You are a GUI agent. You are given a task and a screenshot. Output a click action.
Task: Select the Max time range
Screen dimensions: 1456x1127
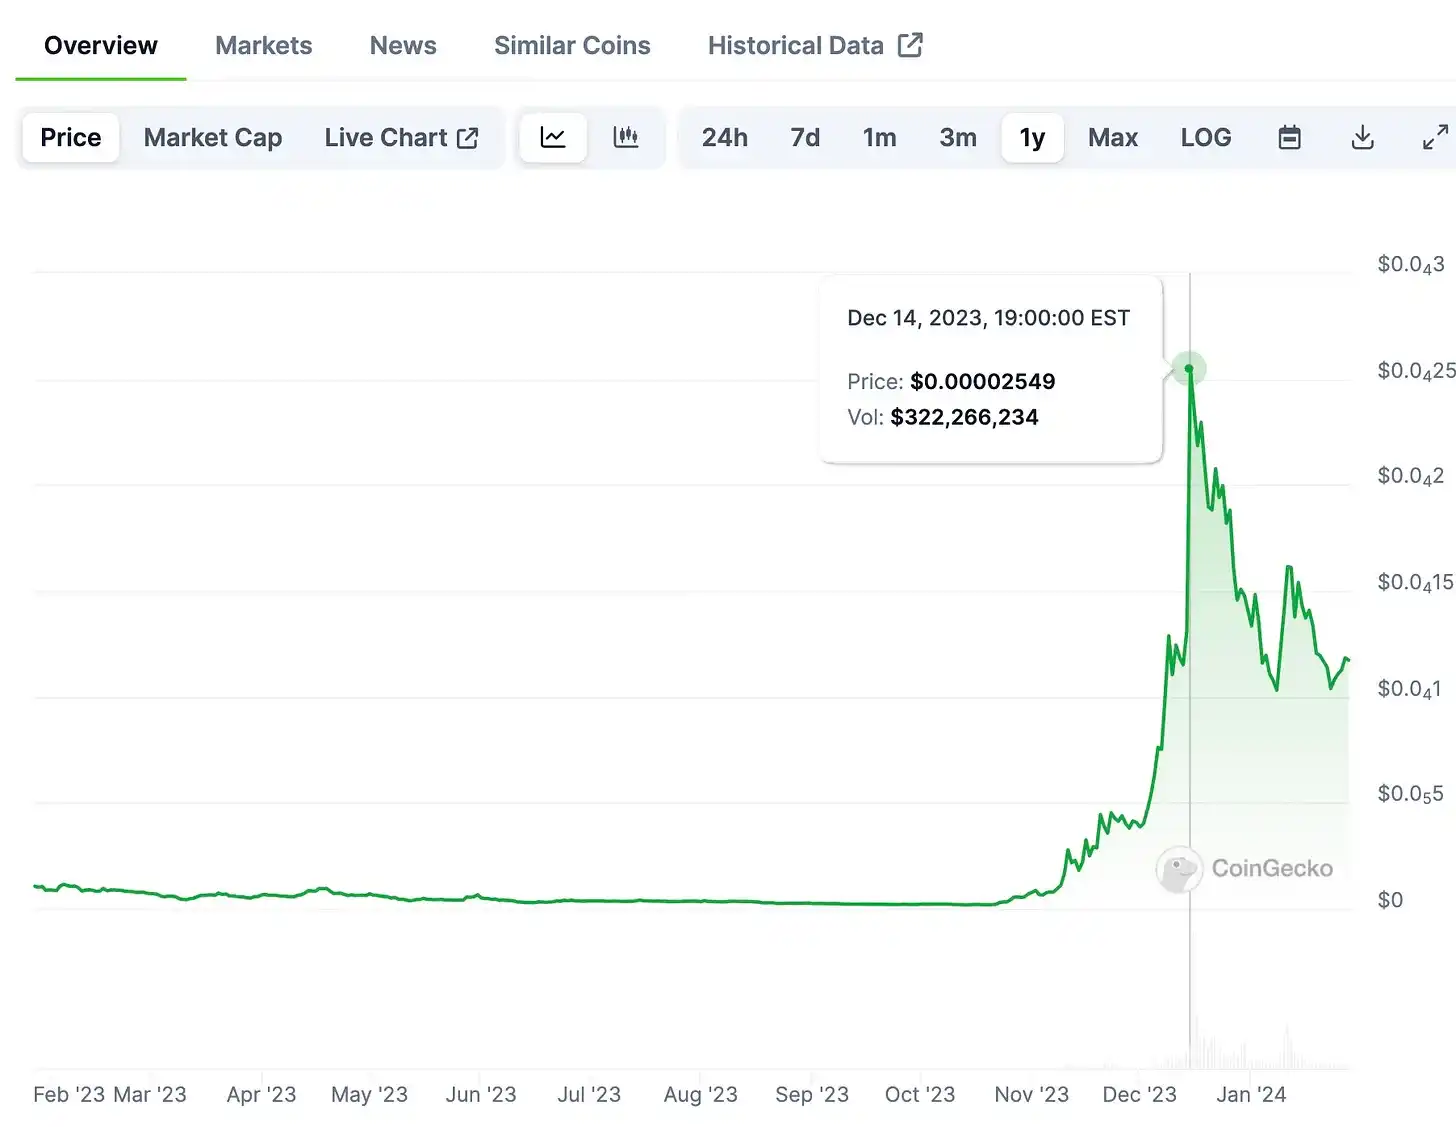[1113, 137]
